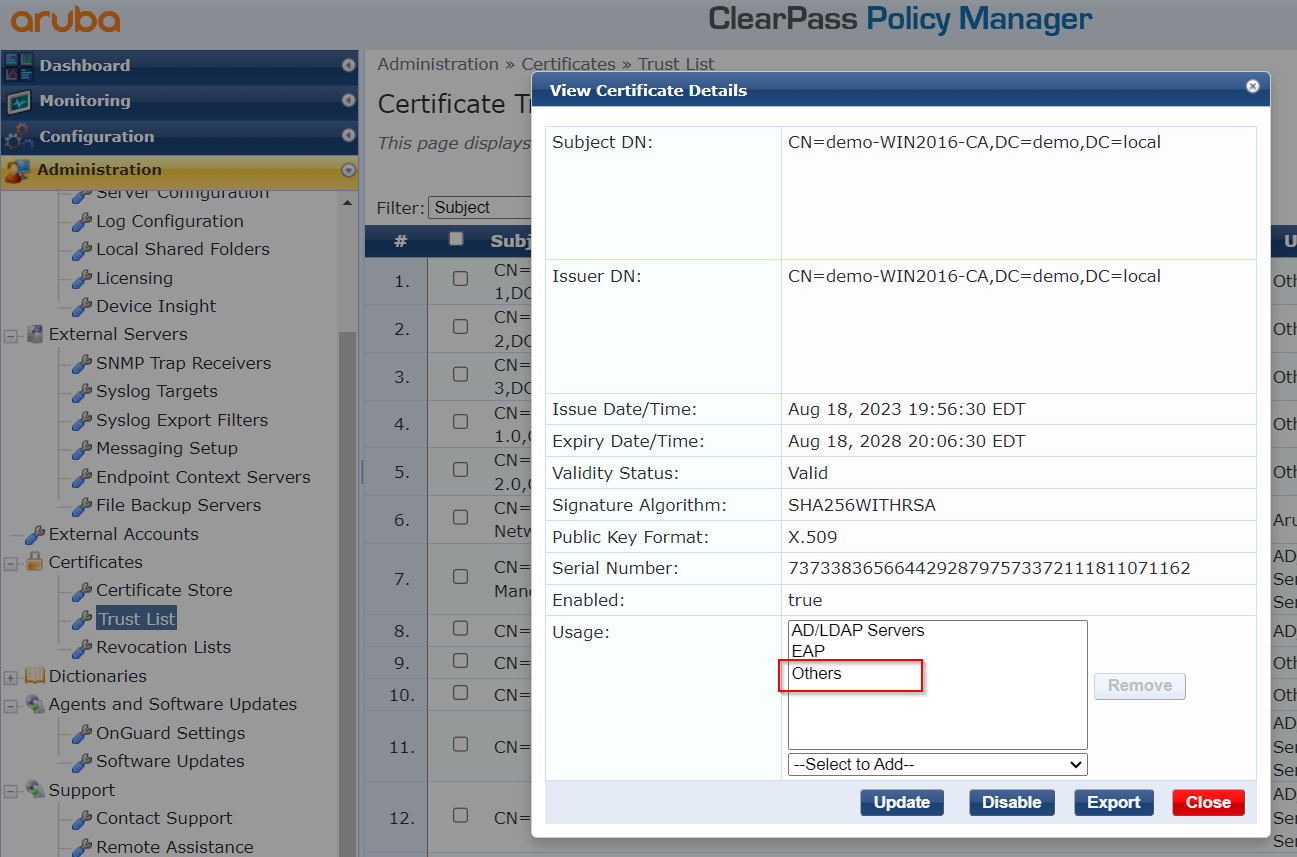The image size is (1297, 857).
Task: Expand the Monitoring section arrow
Action: 348,101
